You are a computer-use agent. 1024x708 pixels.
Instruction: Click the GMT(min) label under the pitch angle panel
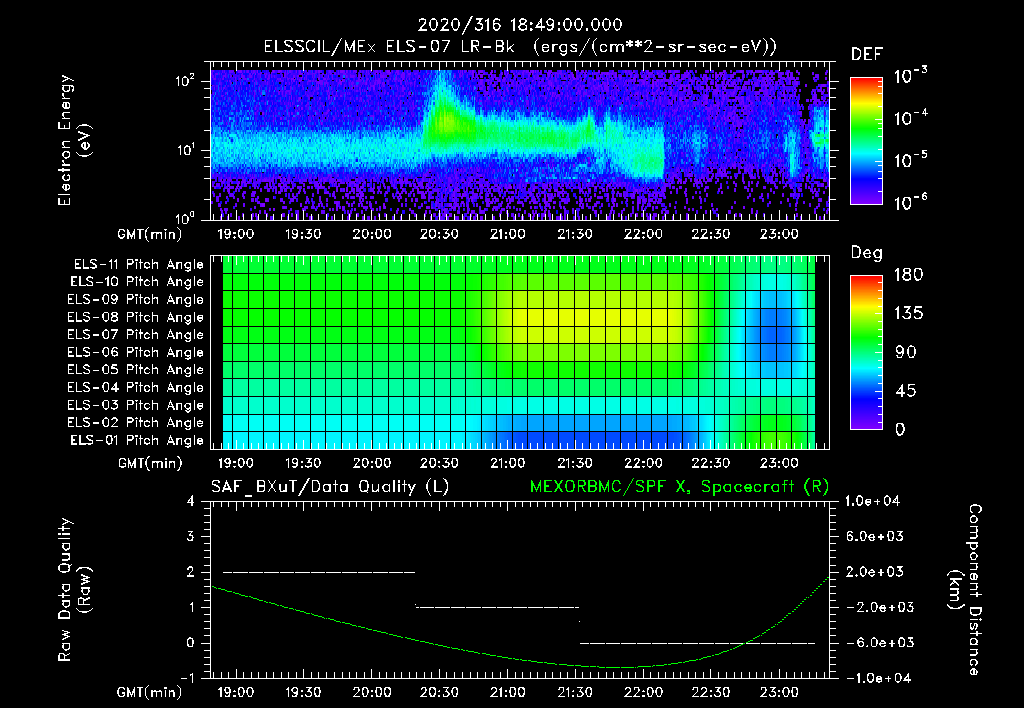point(149,464)
